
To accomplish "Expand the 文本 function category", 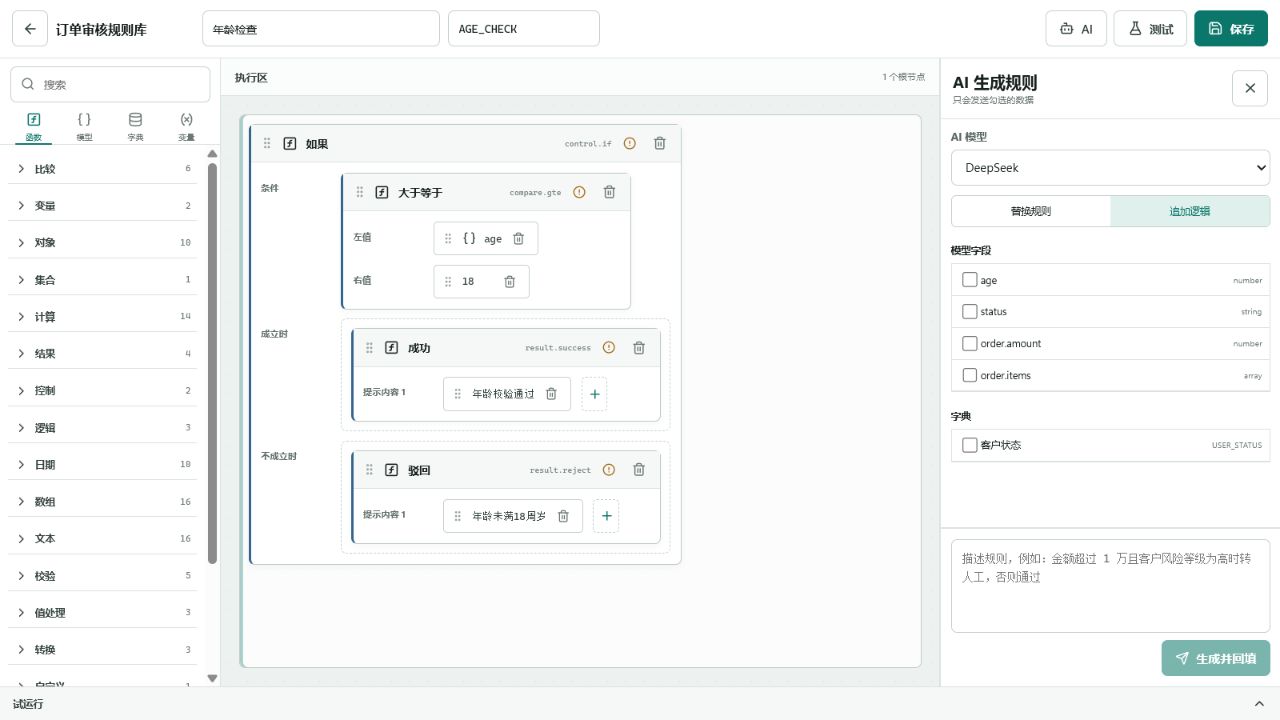I will tap(104, 539).
